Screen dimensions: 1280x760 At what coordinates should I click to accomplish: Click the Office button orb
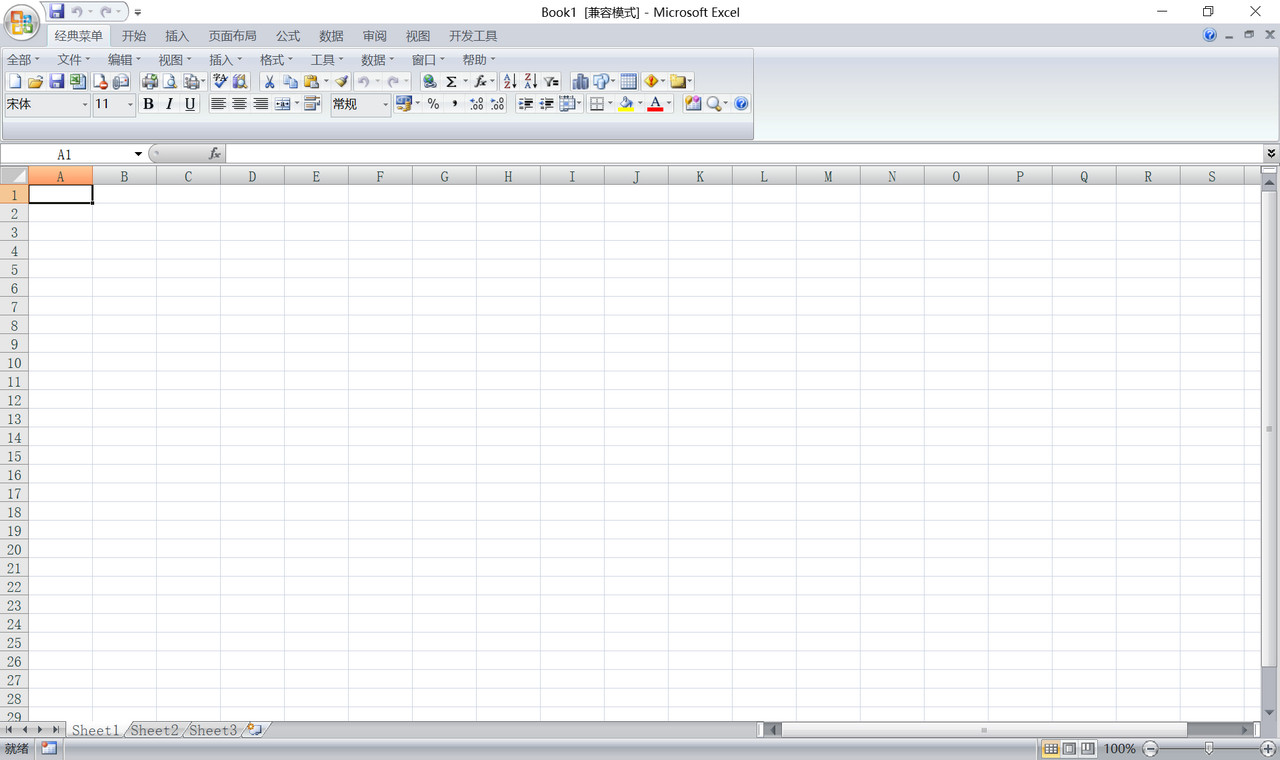[22, 21]
